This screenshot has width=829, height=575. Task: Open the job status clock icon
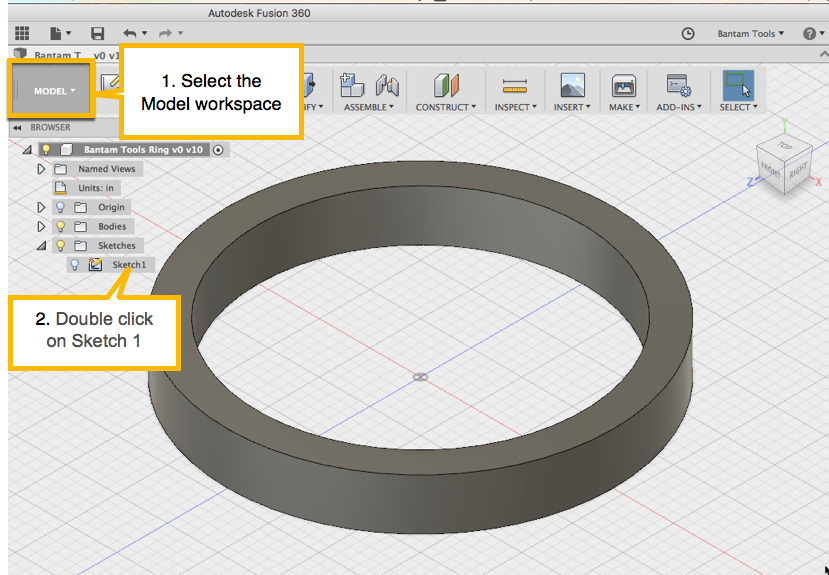click(688, 34)
